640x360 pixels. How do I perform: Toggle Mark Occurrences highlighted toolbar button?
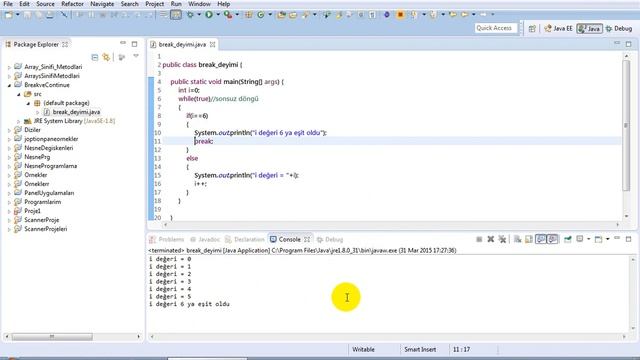click(176, 15)
